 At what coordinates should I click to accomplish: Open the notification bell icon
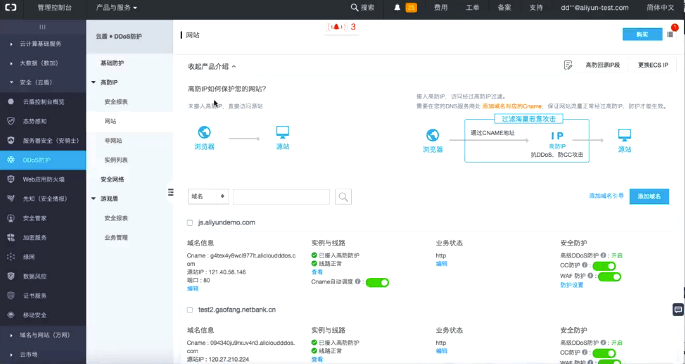(x=397, y=7)
